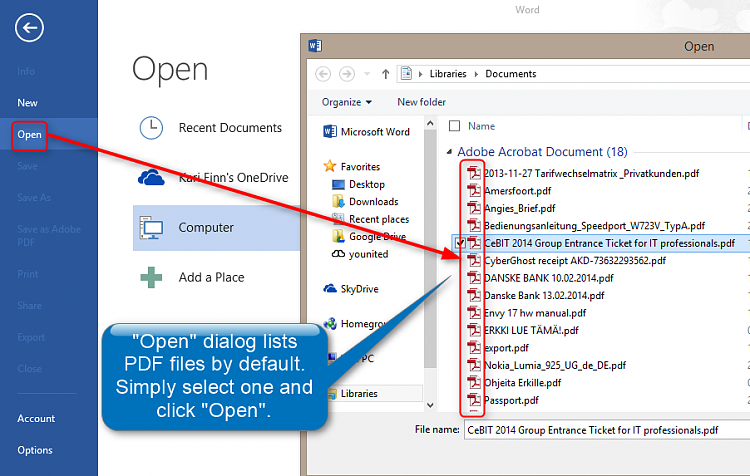This screenshot has height=476, width=750.
Task: Select Kari Finn's OneDrive location
Action: click(233, 177)
